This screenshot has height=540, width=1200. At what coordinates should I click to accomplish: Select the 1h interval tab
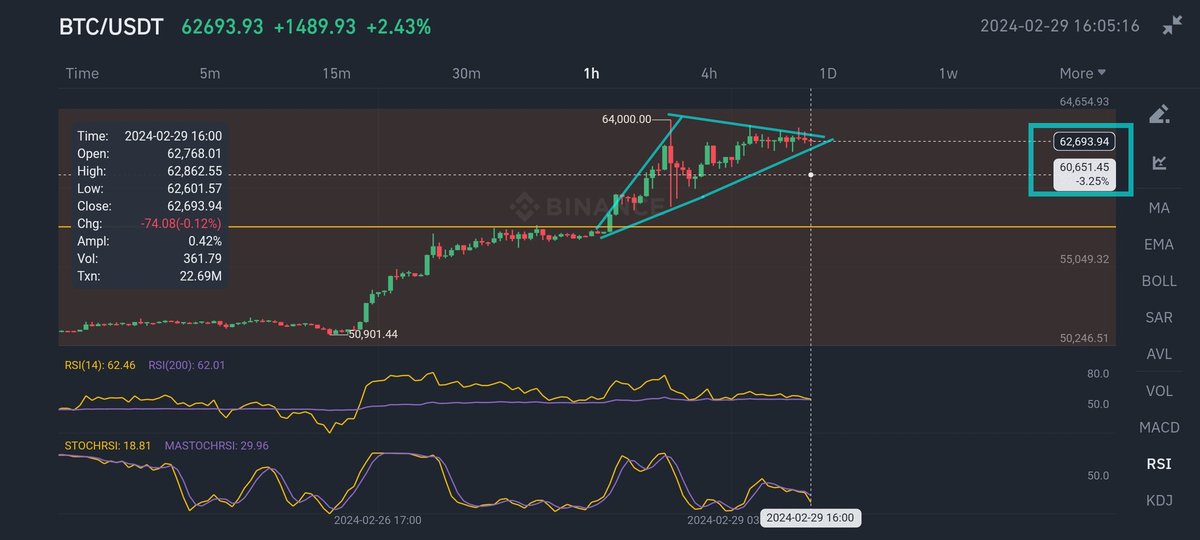click(592, 73)
